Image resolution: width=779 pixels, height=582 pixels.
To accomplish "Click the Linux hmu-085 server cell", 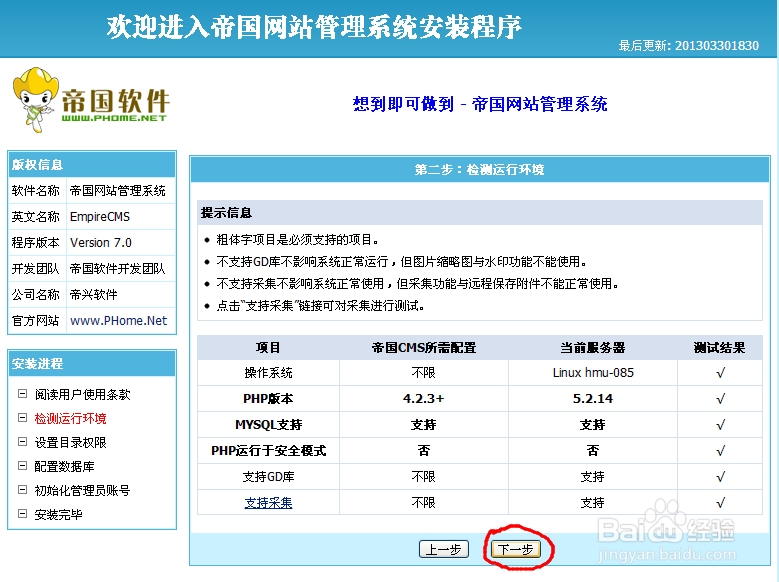I will tap(593, 373).
